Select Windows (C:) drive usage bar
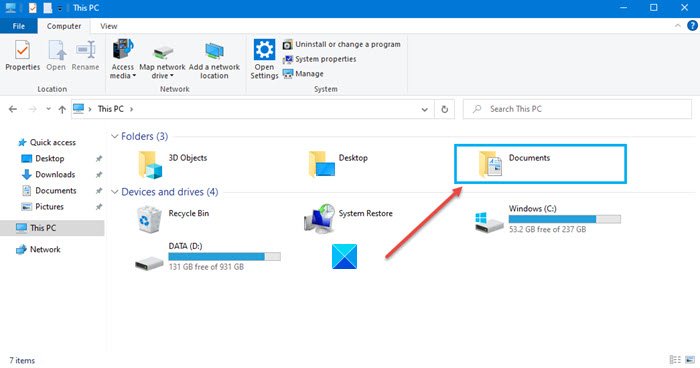The width and height of the screenshot is (700, 368). tap(564, 219)
